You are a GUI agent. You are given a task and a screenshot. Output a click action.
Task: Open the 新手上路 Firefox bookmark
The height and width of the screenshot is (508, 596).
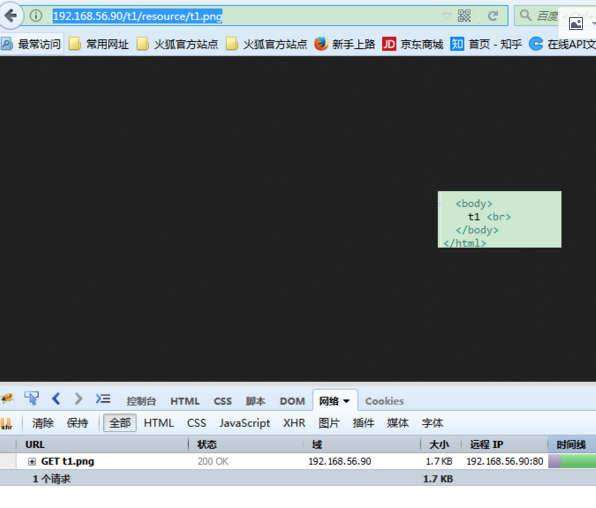(x=345, y=44)
